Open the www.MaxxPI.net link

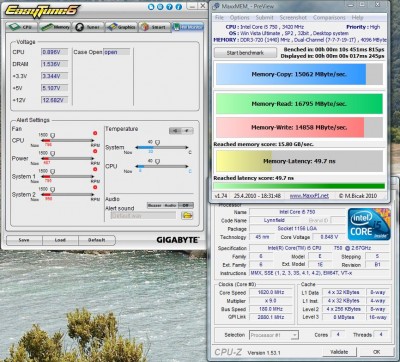pyautogui.click(x=309, y=196)
